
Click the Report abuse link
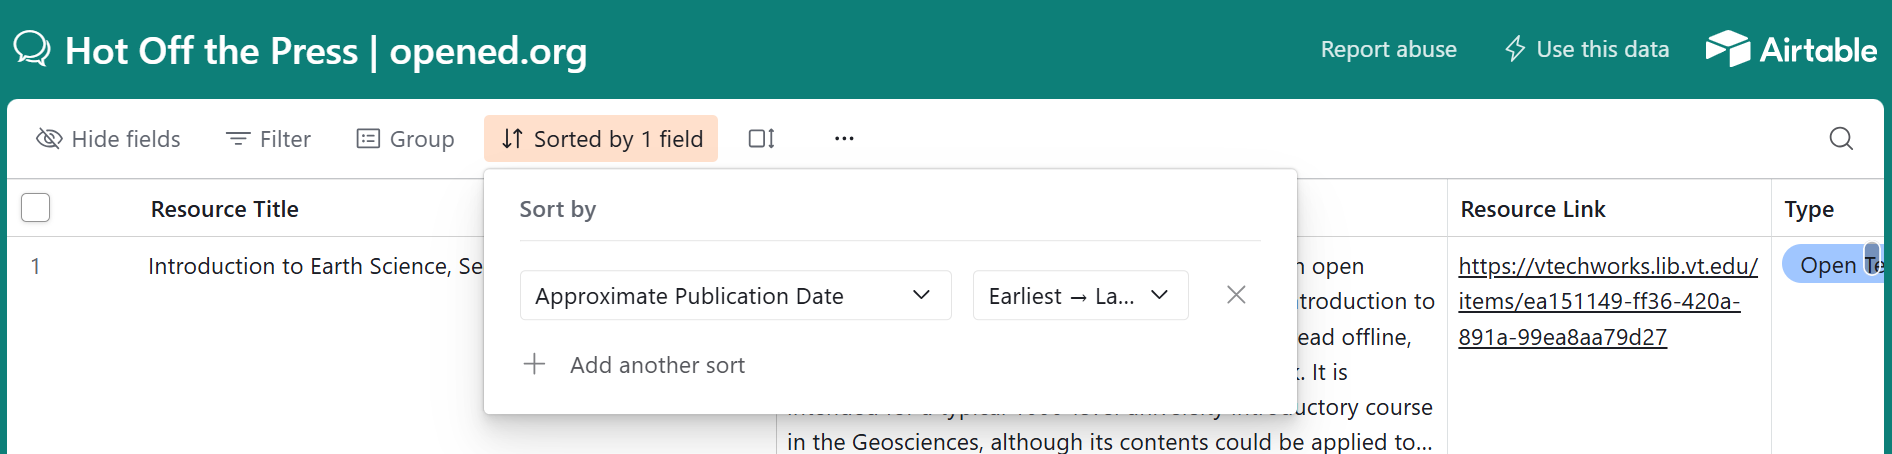click(1388, 49)
